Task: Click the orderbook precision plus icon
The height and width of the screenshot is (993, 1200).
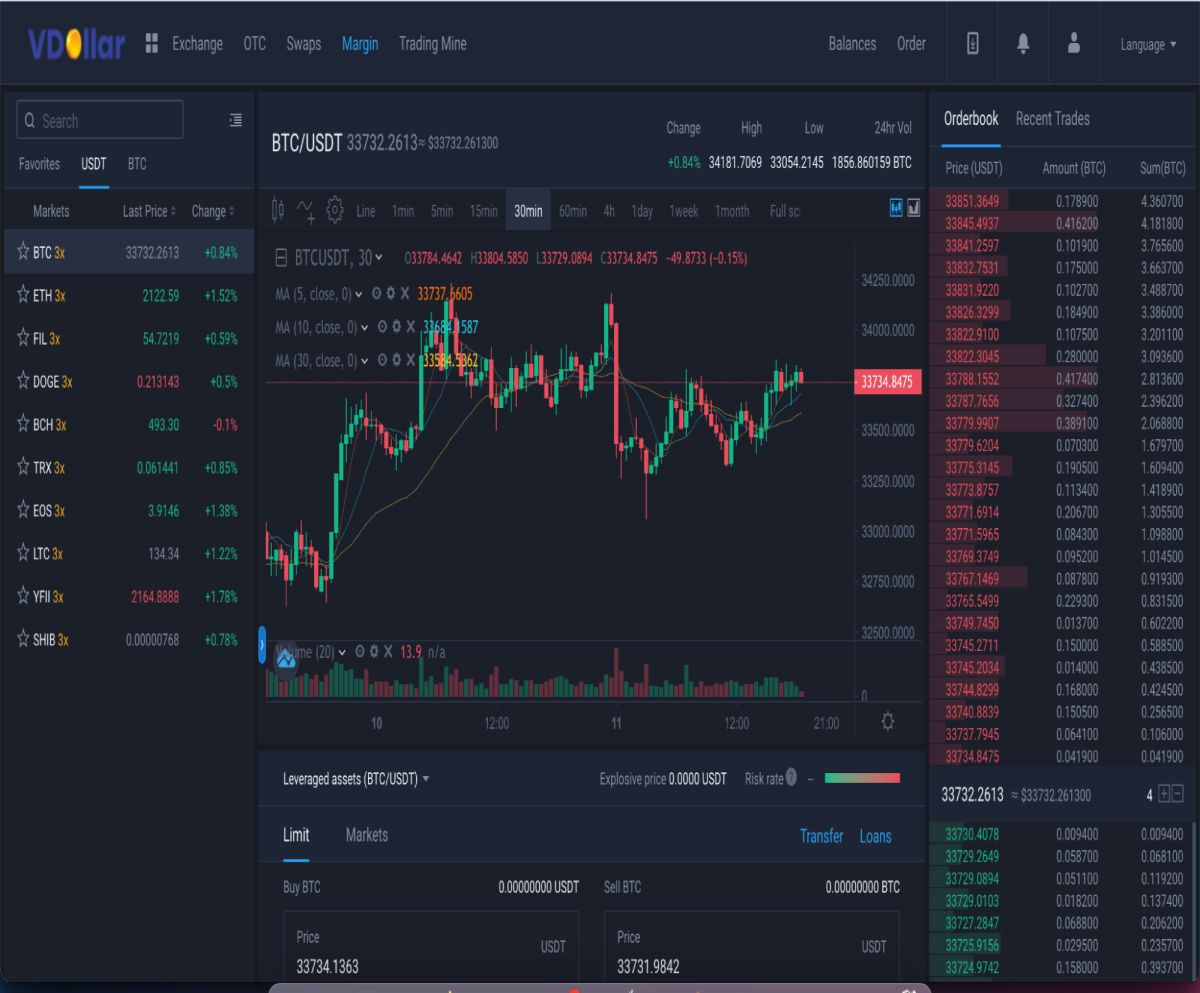Action: 1164,794
